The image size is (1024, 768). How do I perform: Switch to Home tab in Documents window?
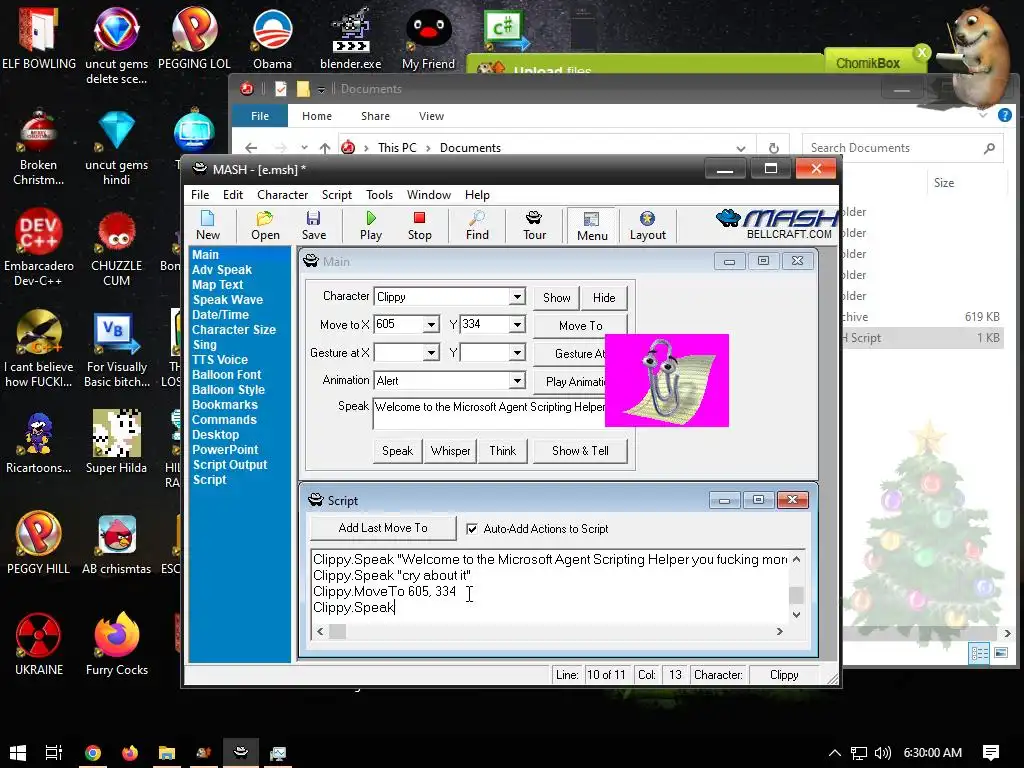pyautogui.click(x=317, y=116)
